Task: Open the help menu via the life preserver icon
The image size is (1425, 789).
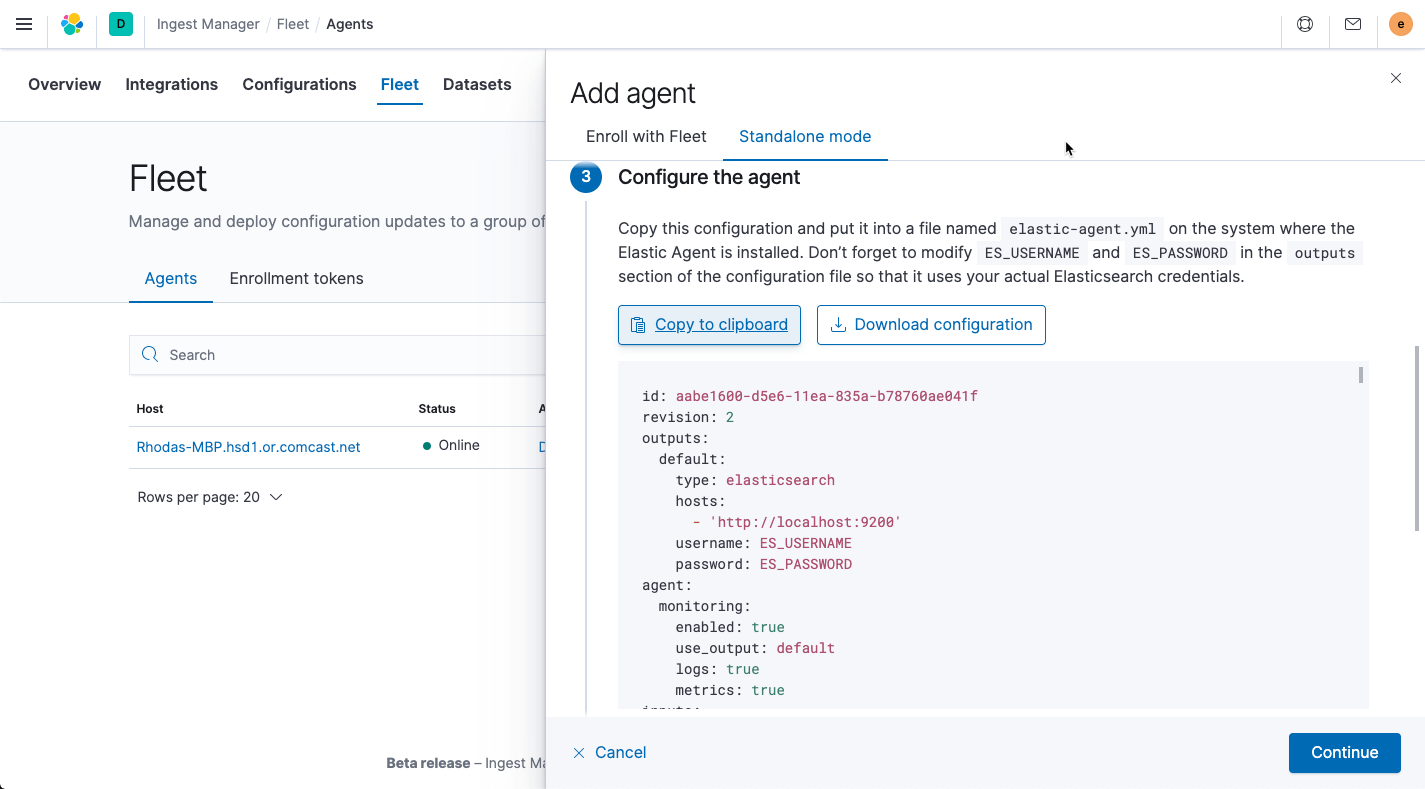Action: 1304,24
